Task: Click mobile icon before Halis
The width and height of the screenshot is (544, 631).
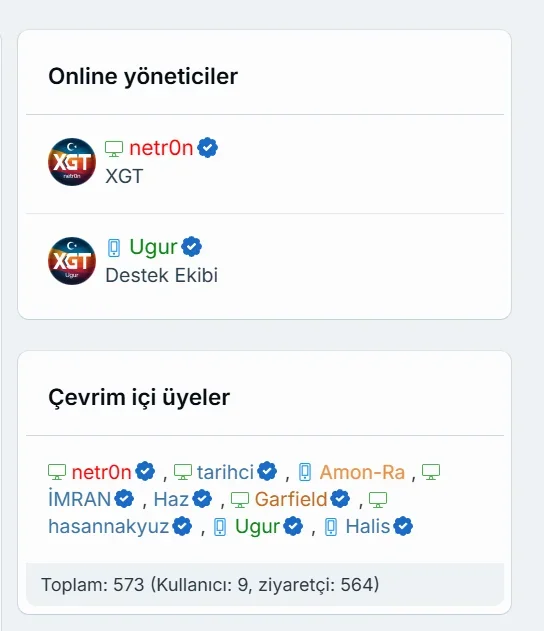Action: tap(331, 527)
